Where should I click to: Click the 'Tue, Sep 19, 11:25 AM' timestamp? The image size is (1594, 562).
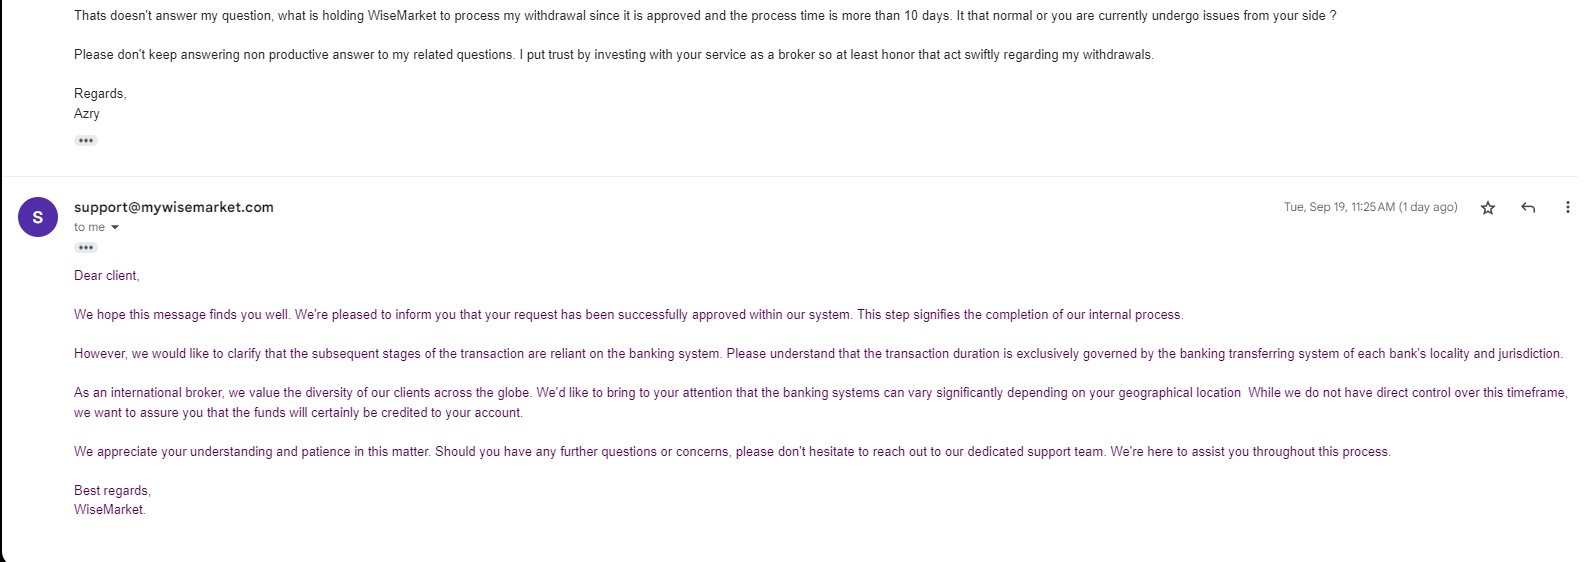coord(1370,207)
